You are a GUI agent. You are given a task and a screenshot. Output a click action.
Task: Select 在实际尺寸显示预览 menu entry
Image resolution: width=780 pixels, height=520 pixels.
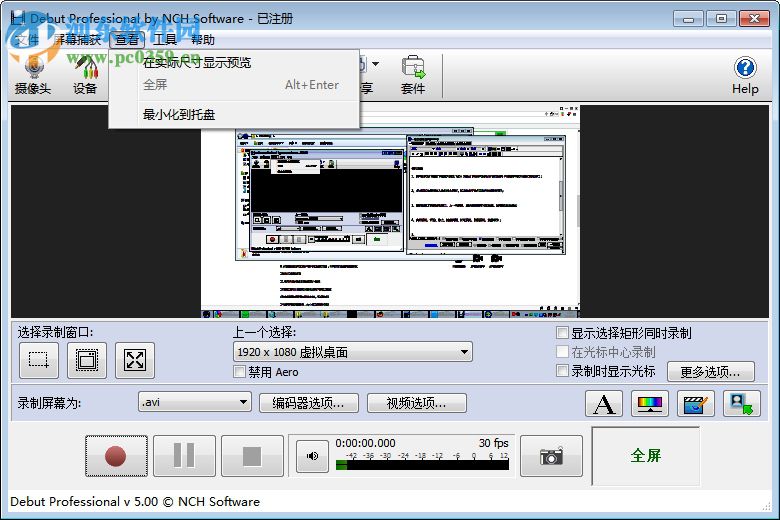tap(234, 63)
